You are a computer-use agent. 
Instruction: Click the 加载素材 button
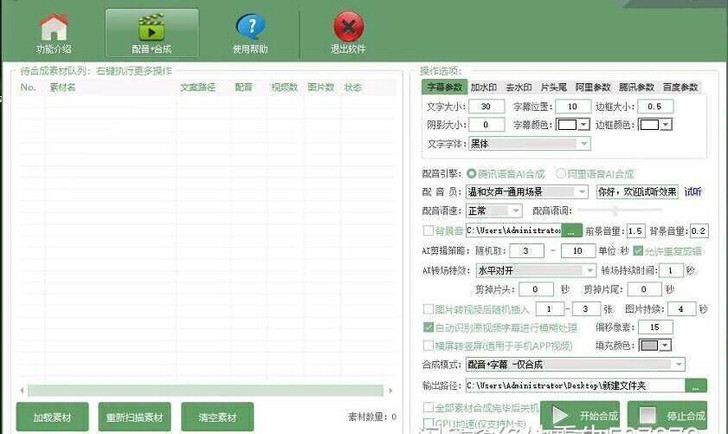(52, 417)
